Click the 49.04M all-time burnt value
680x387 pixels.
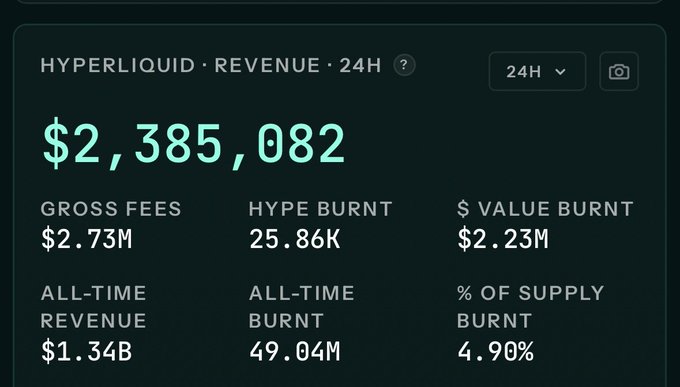pos(294,351)
